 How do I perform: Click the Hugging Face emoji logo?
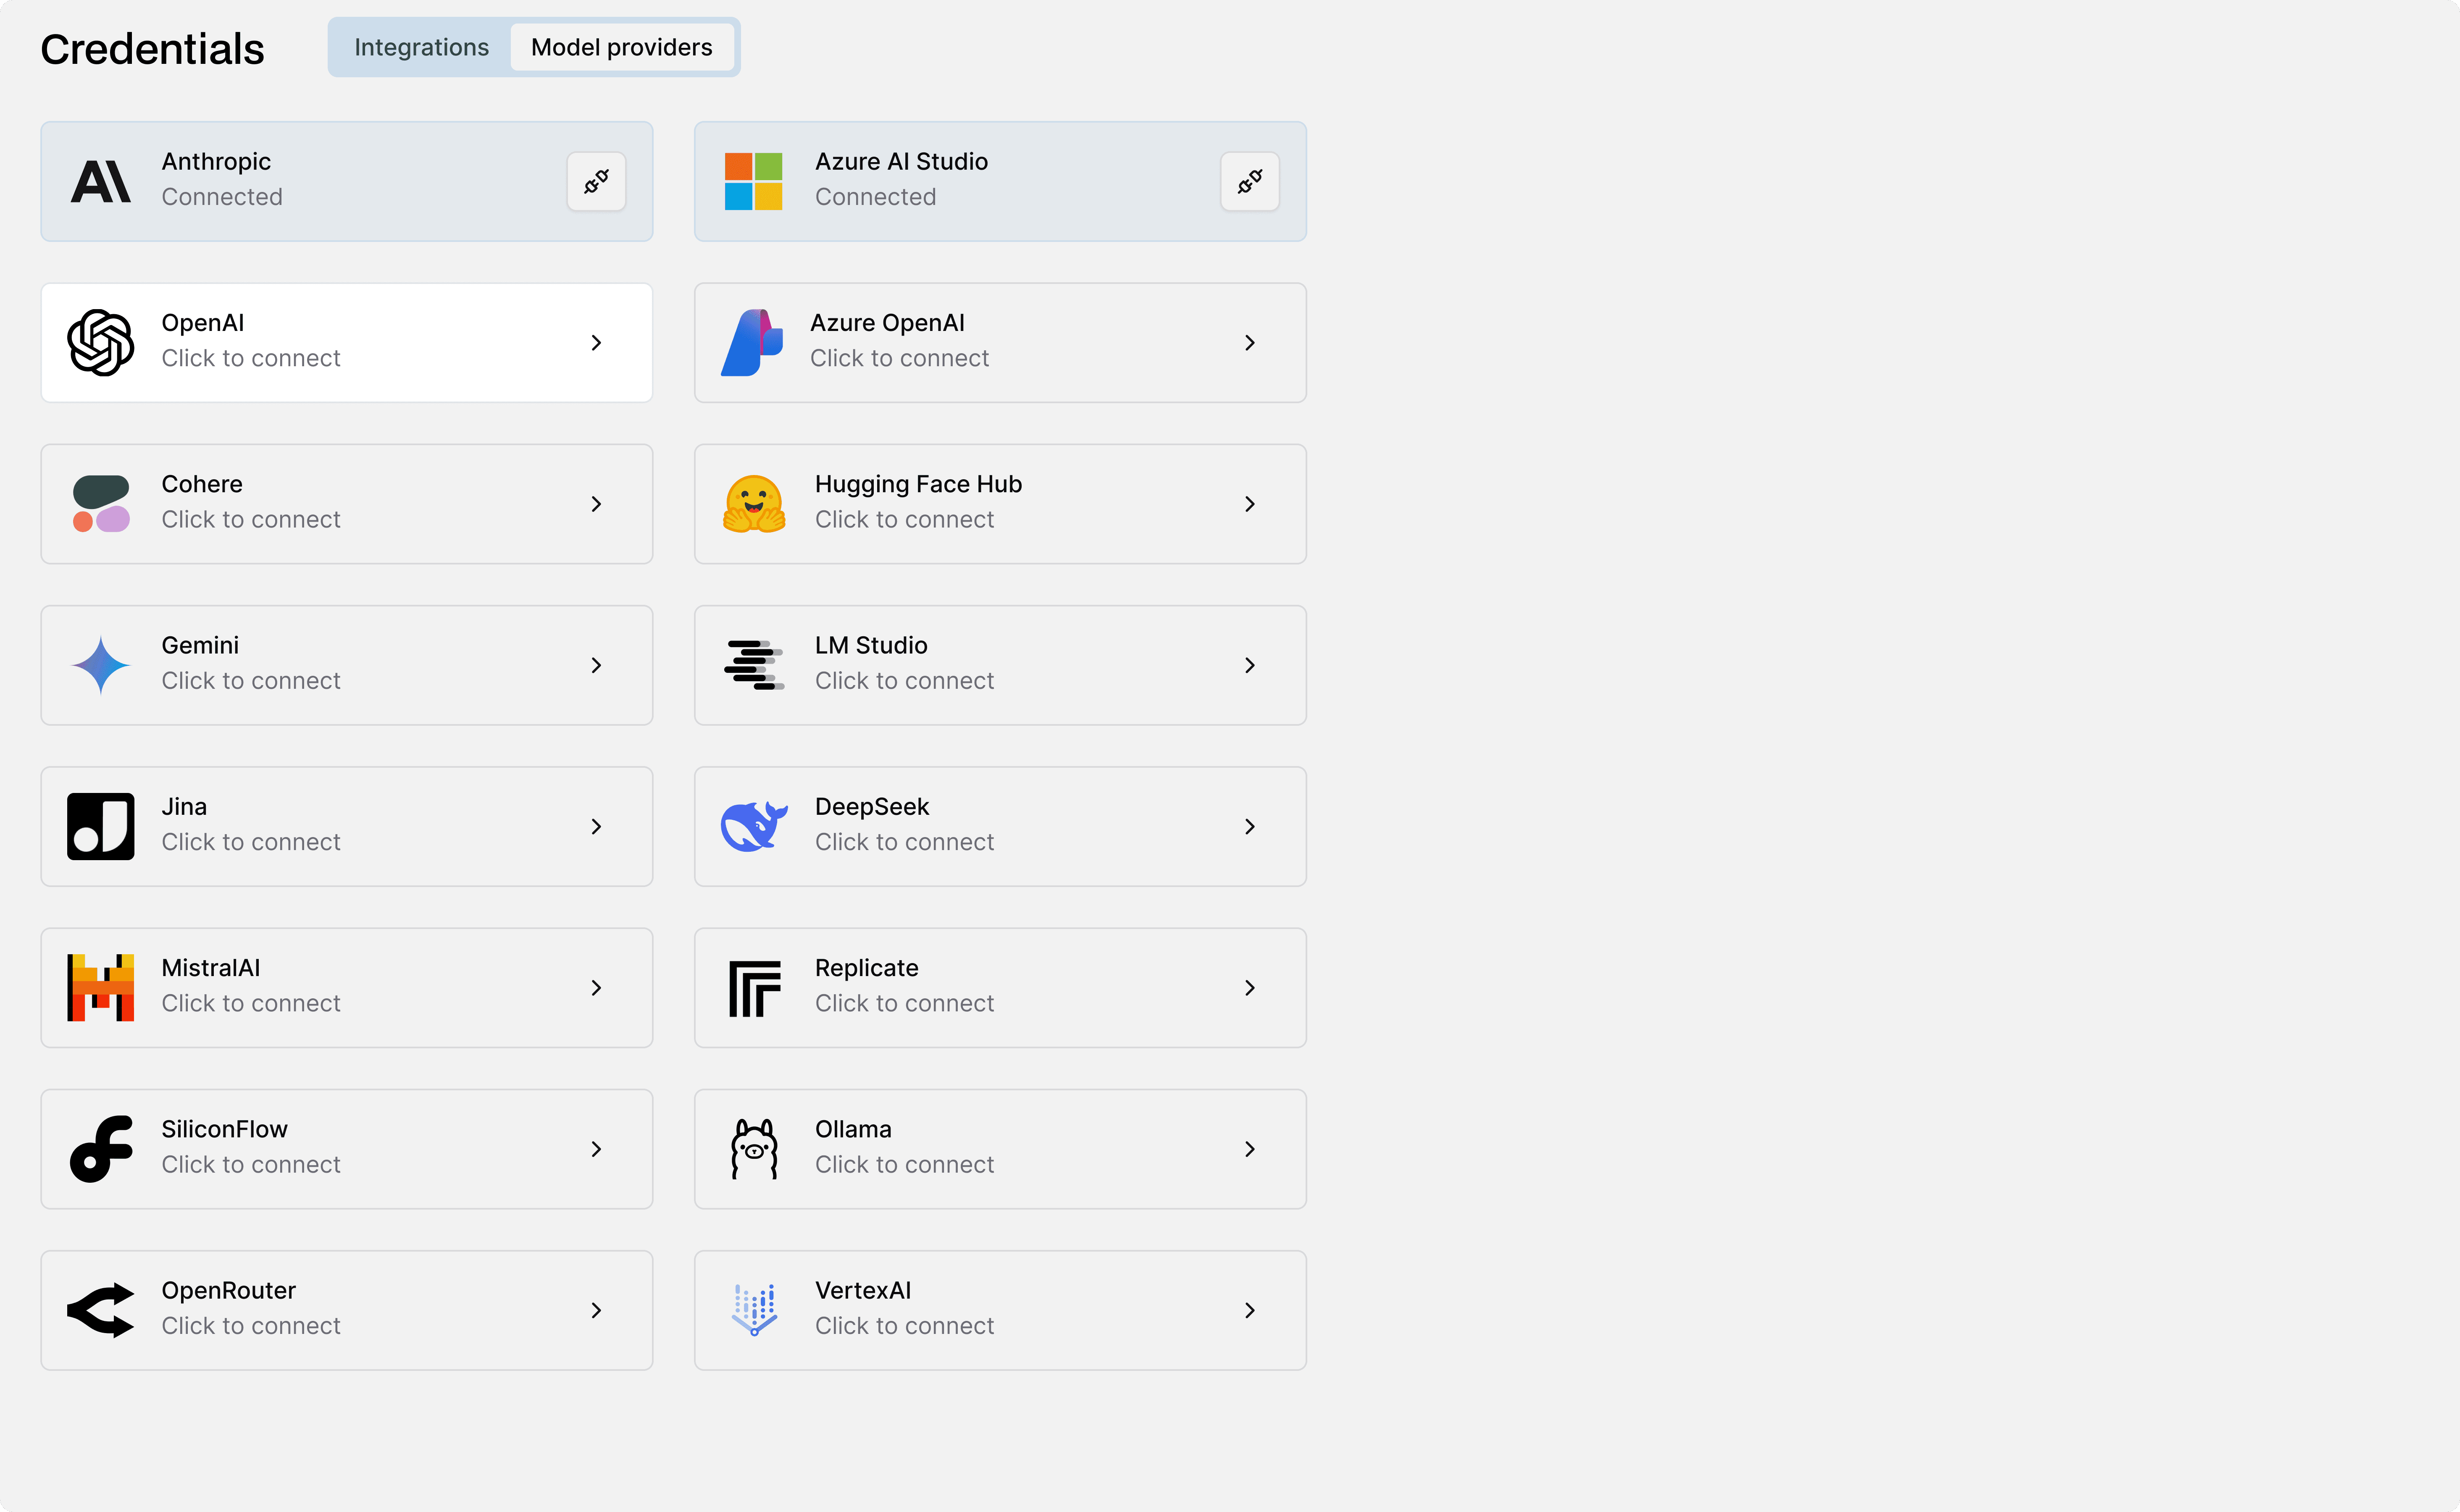754,504
